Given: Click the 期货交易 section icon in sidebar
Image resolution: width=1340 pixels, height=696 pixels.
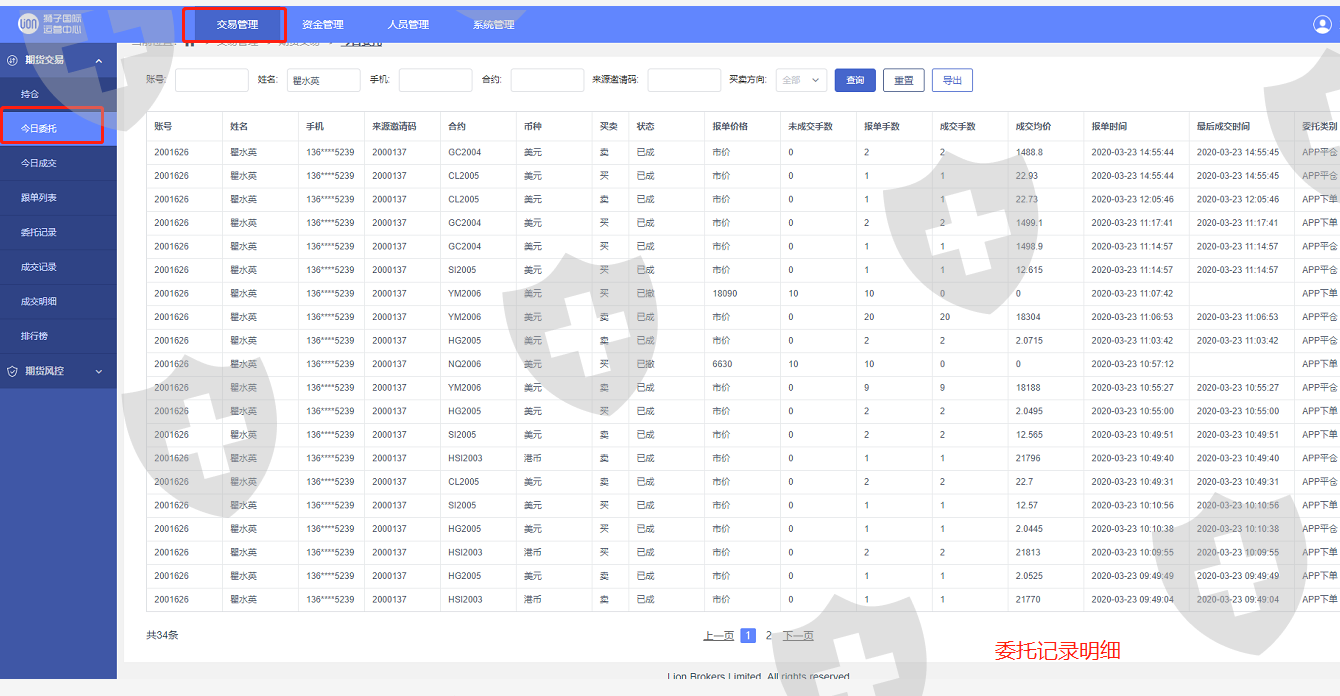Looking at the screenshot, I should tap(12, 60).
